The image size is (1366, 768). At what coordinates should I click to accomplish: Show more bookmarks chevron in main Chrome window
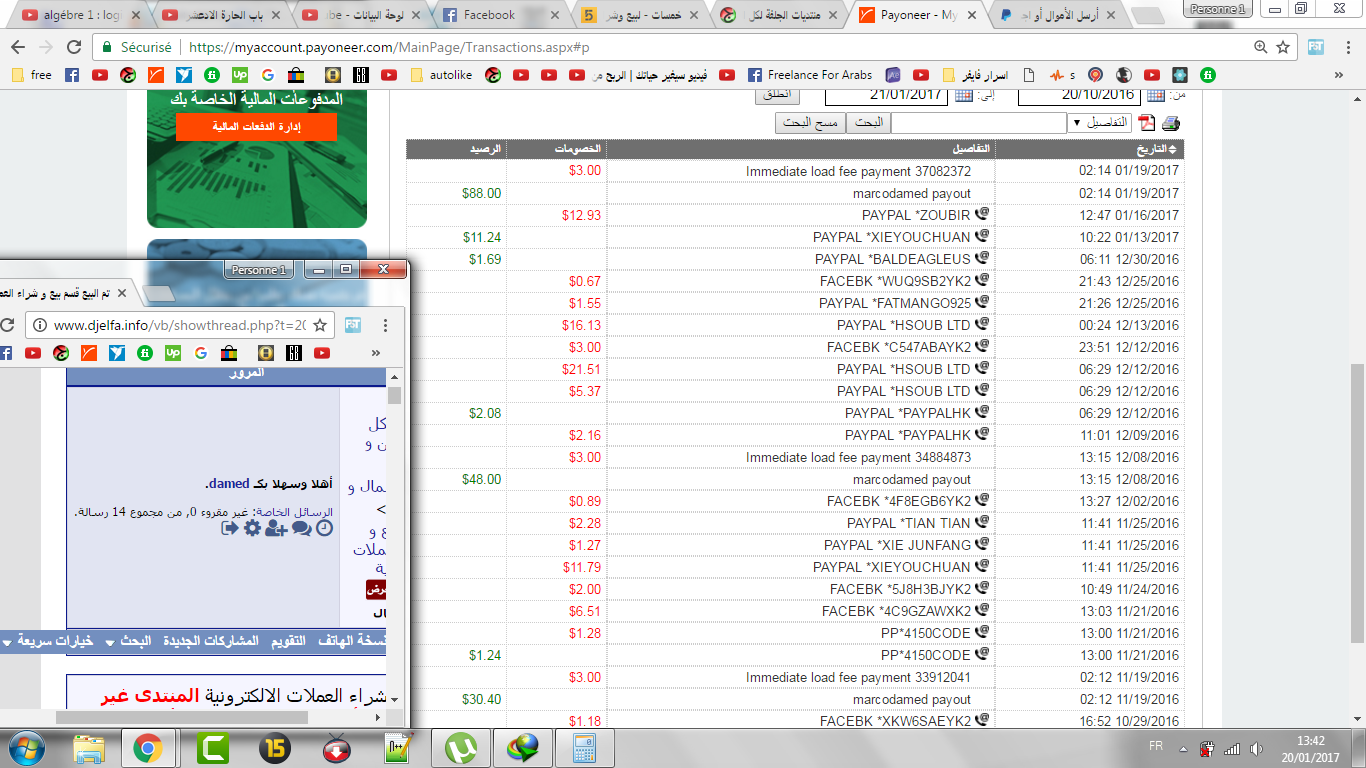(x=1340, y=75)
